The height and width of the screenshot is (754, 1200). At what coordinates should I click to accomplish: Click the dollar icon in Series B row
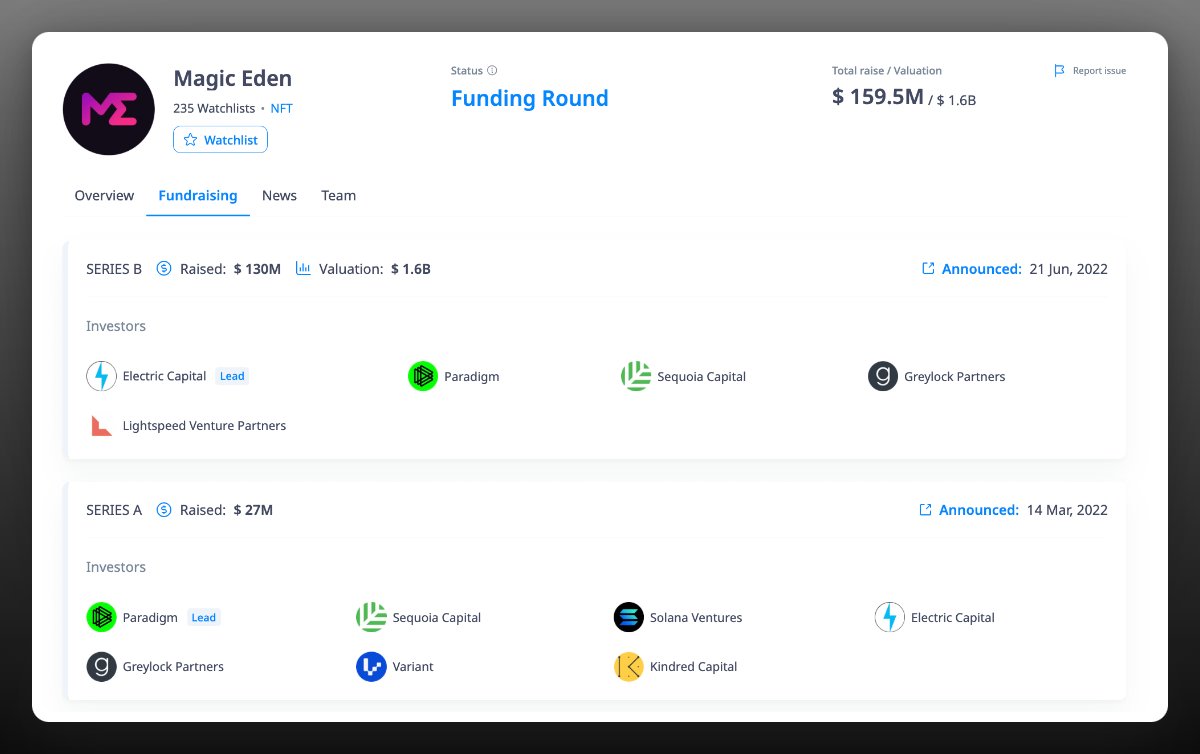tap(164, 269)
